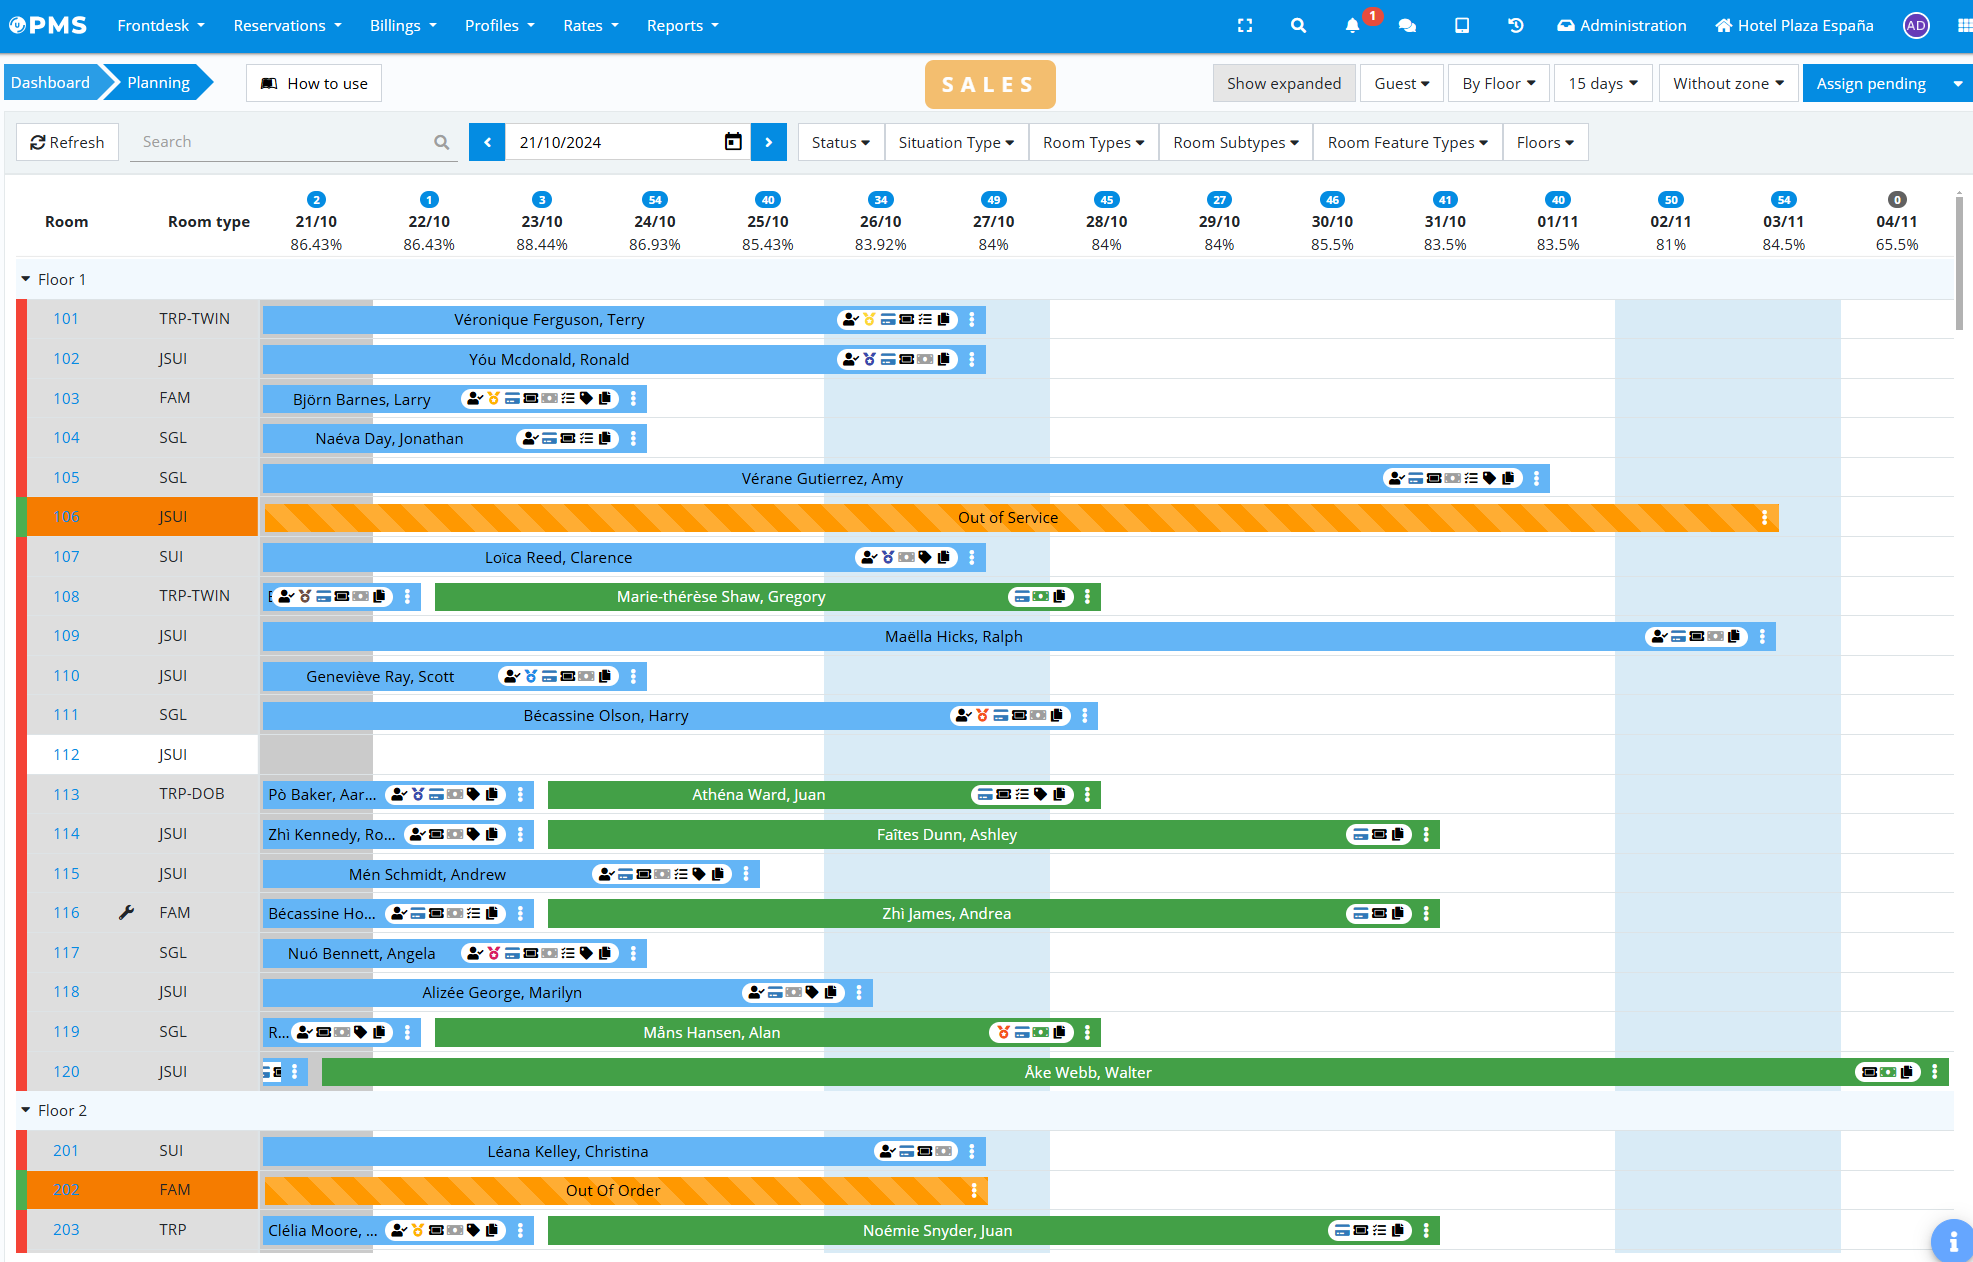Open the Status filter dropdown
This screenshot has width=1973, height=1262.
click(x=840, y=143)
